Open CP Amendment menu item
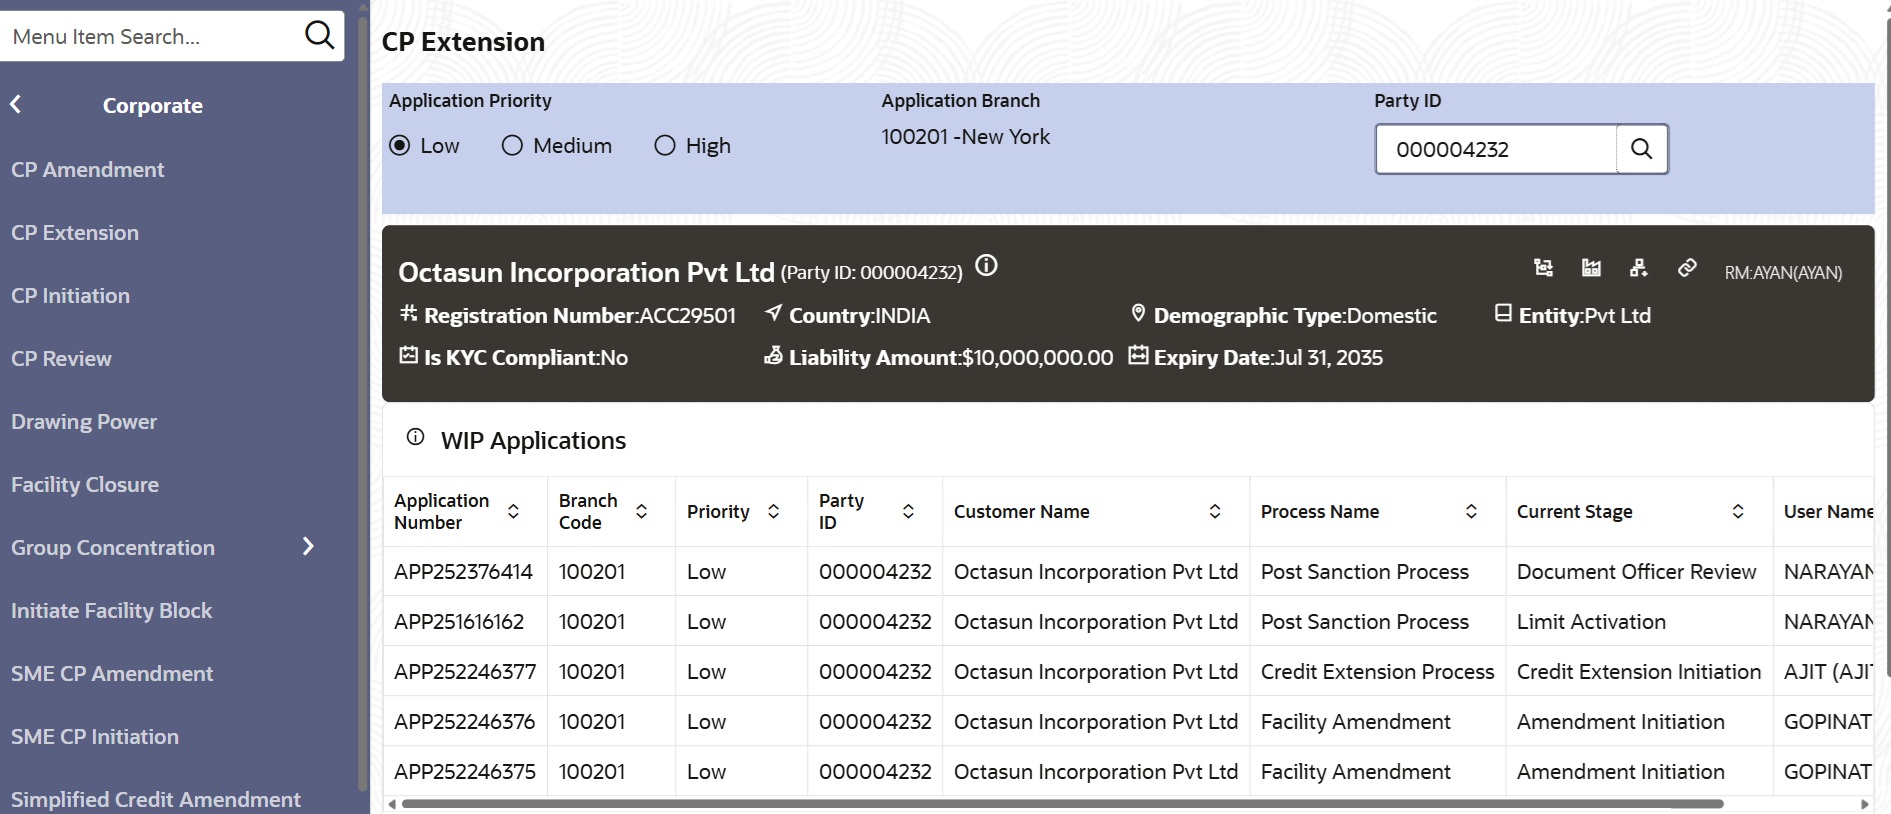The image size is (1891, 814). tap(88, 170)
